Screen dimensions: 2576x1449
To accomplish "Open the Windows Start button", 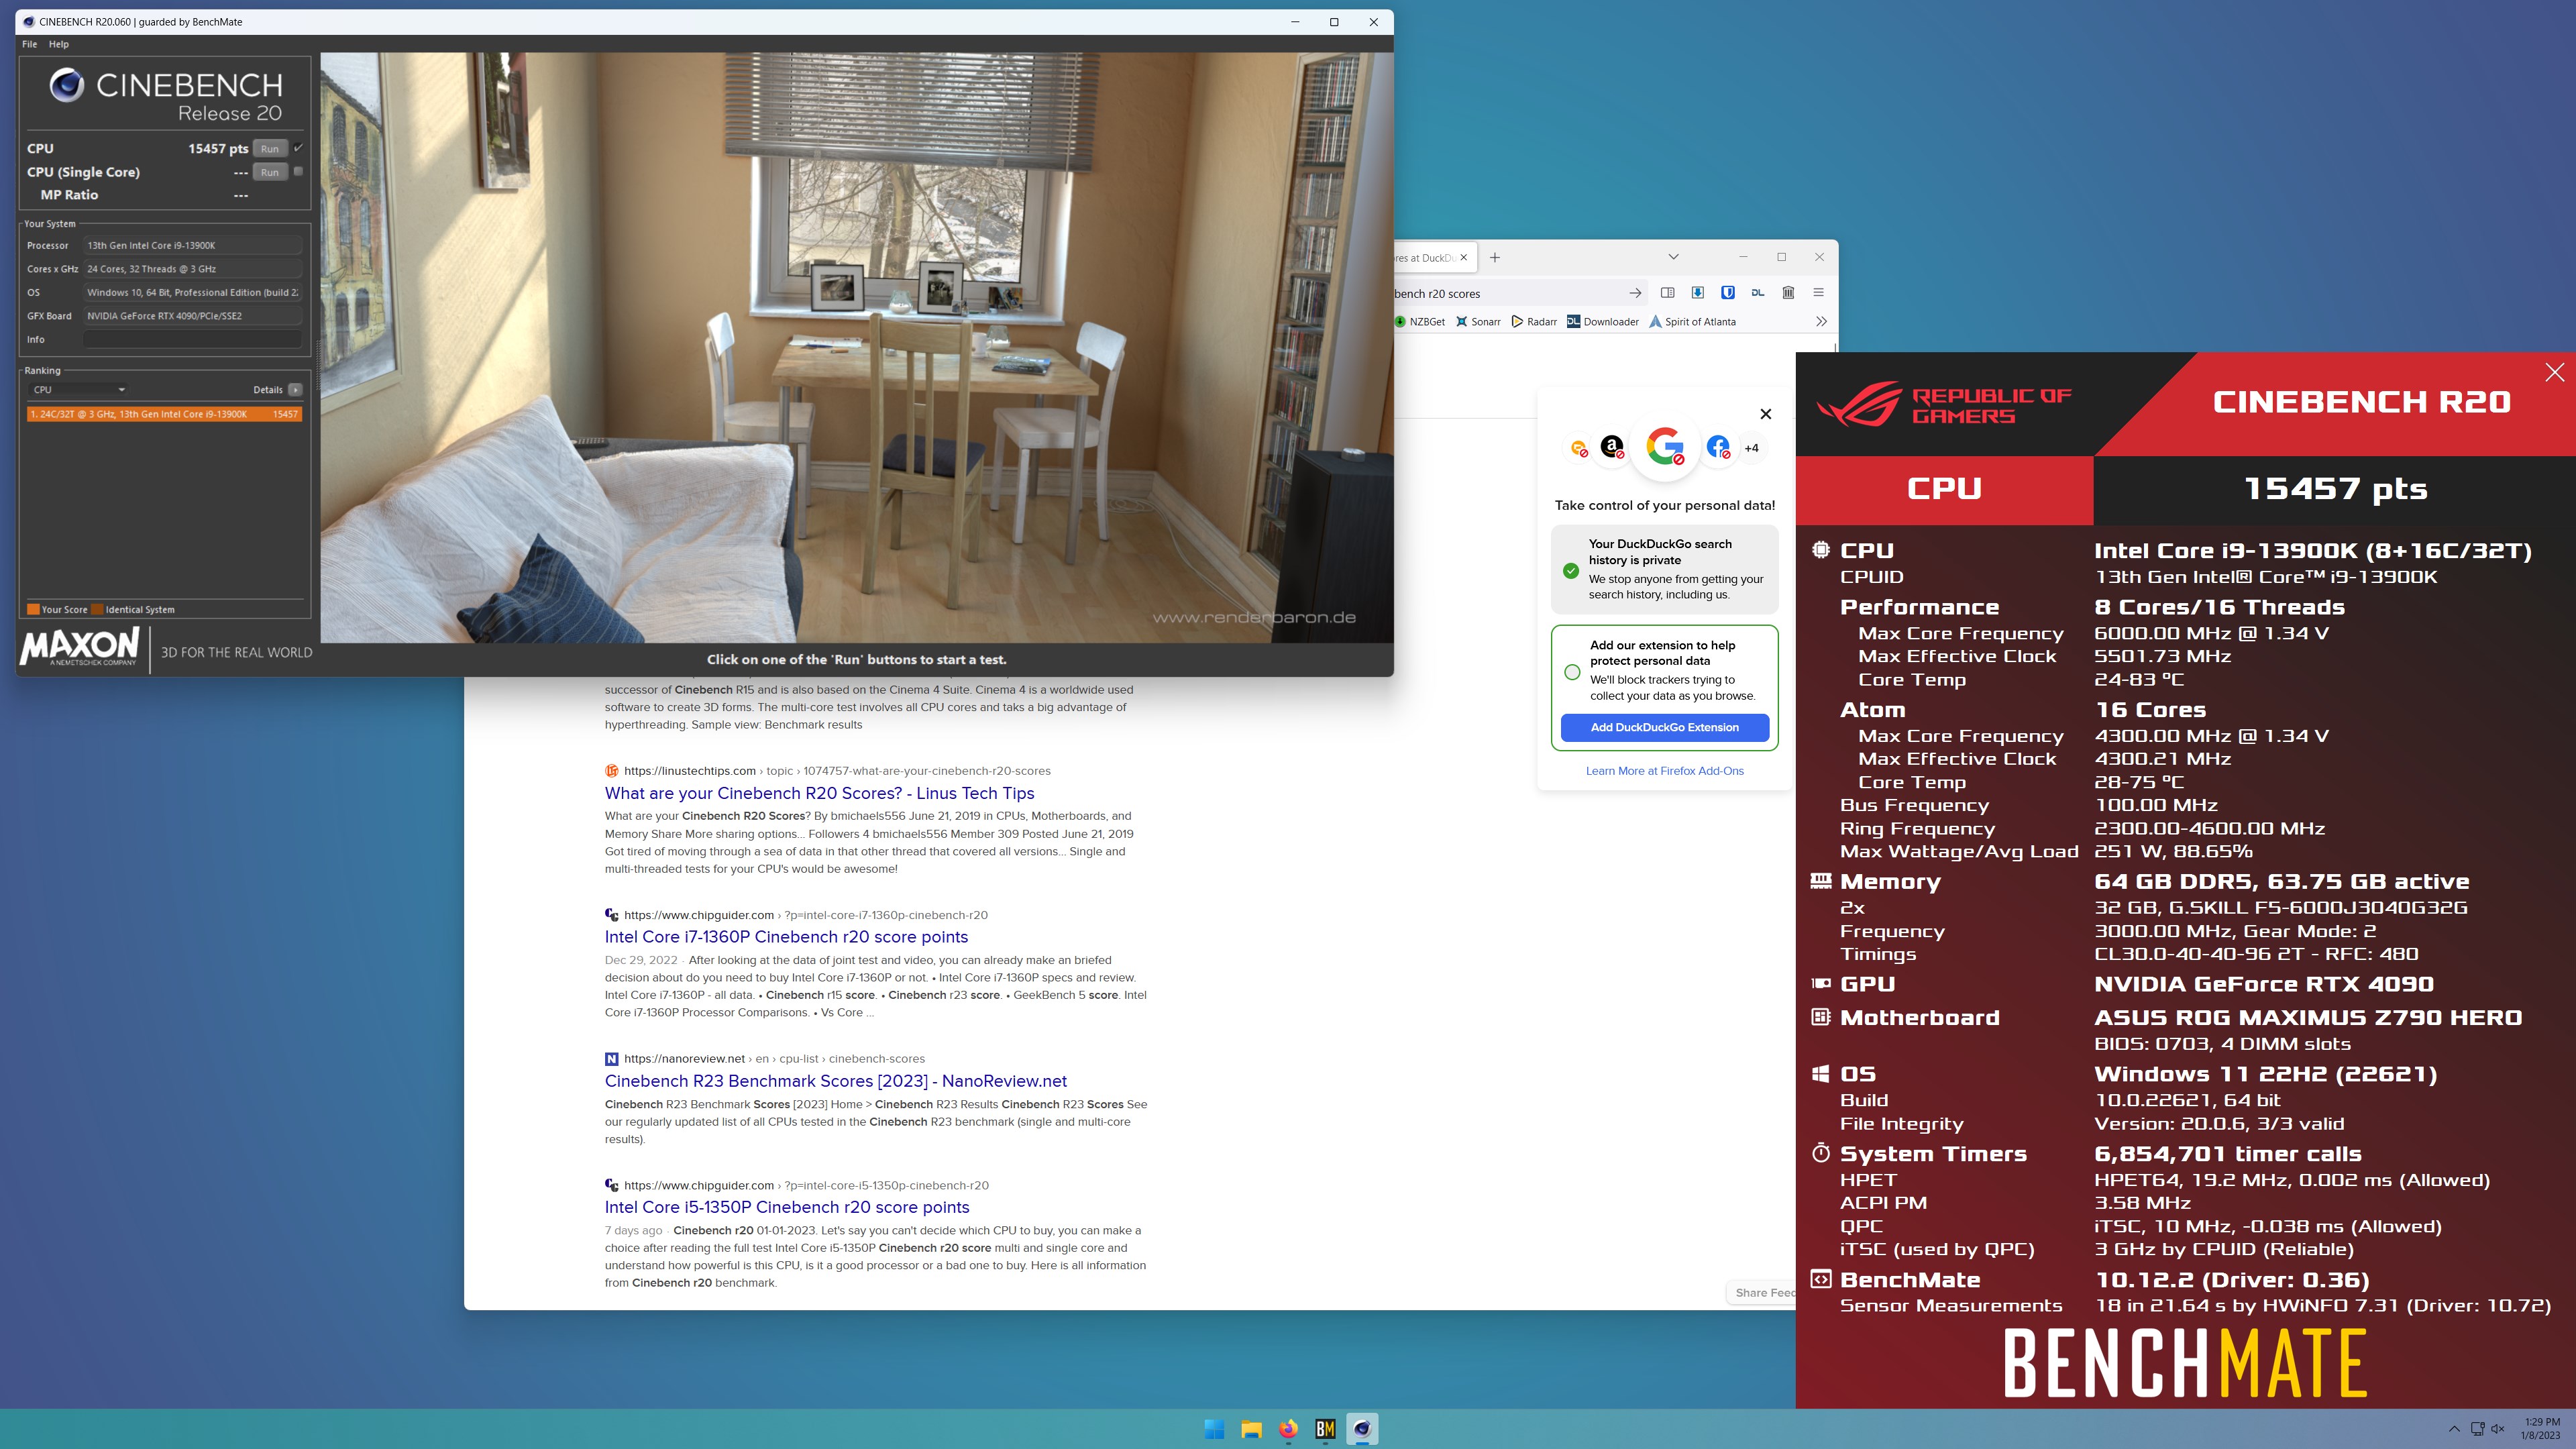I will point(1214,1429).
